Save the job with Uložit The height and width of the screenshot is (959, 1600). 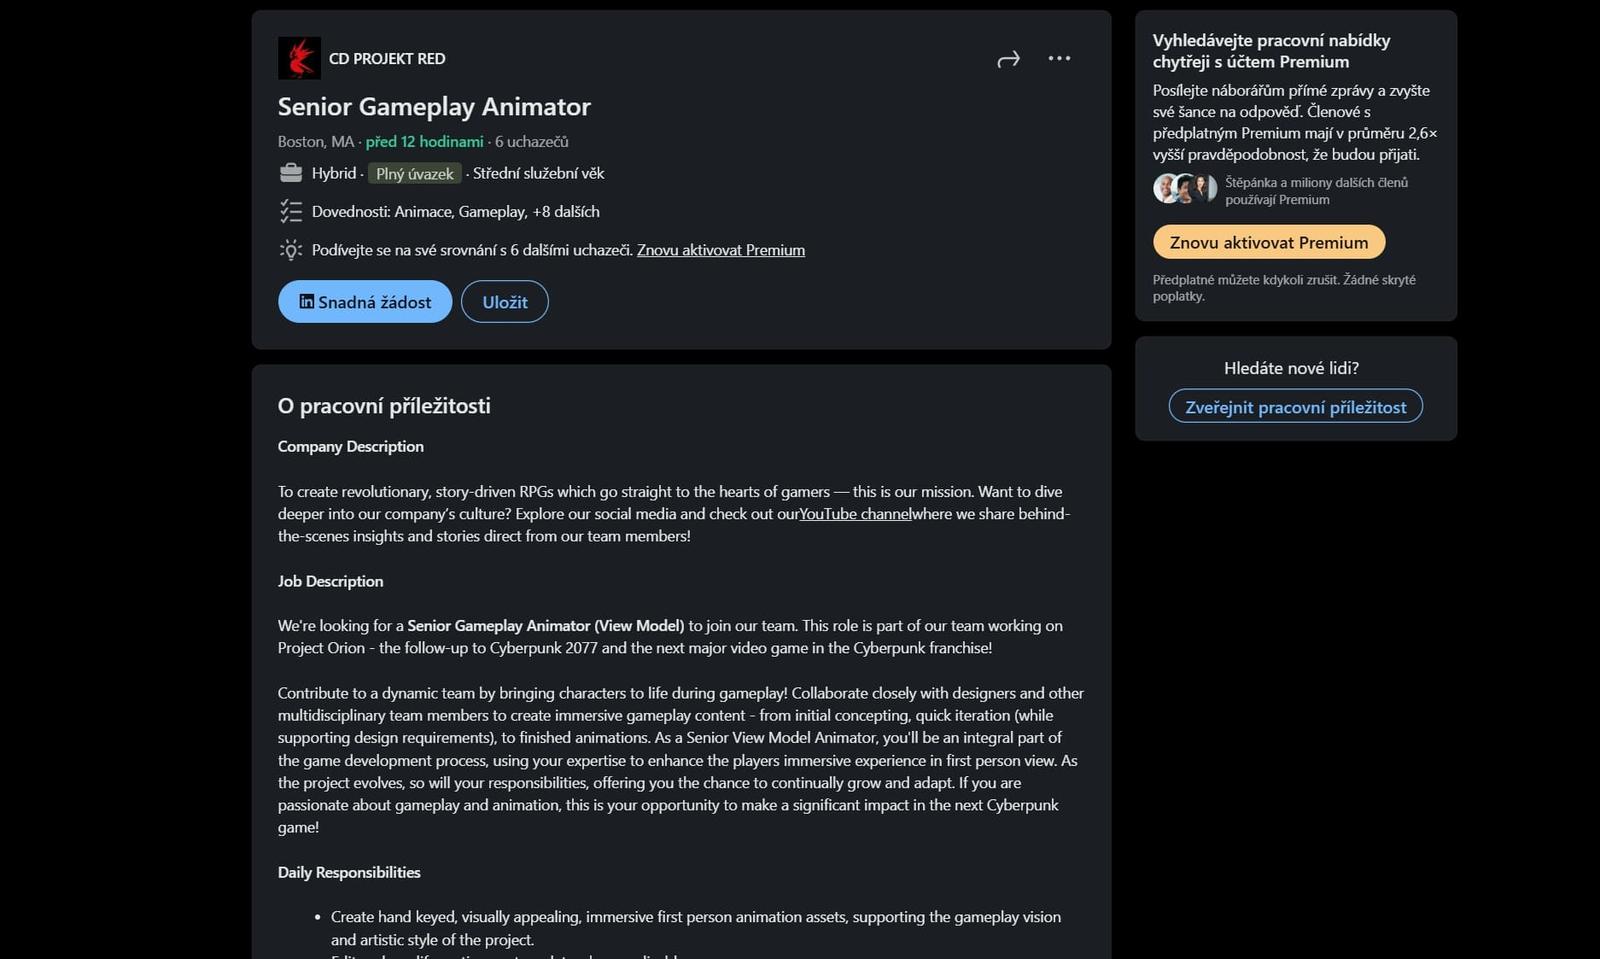[x=504, y=301]
